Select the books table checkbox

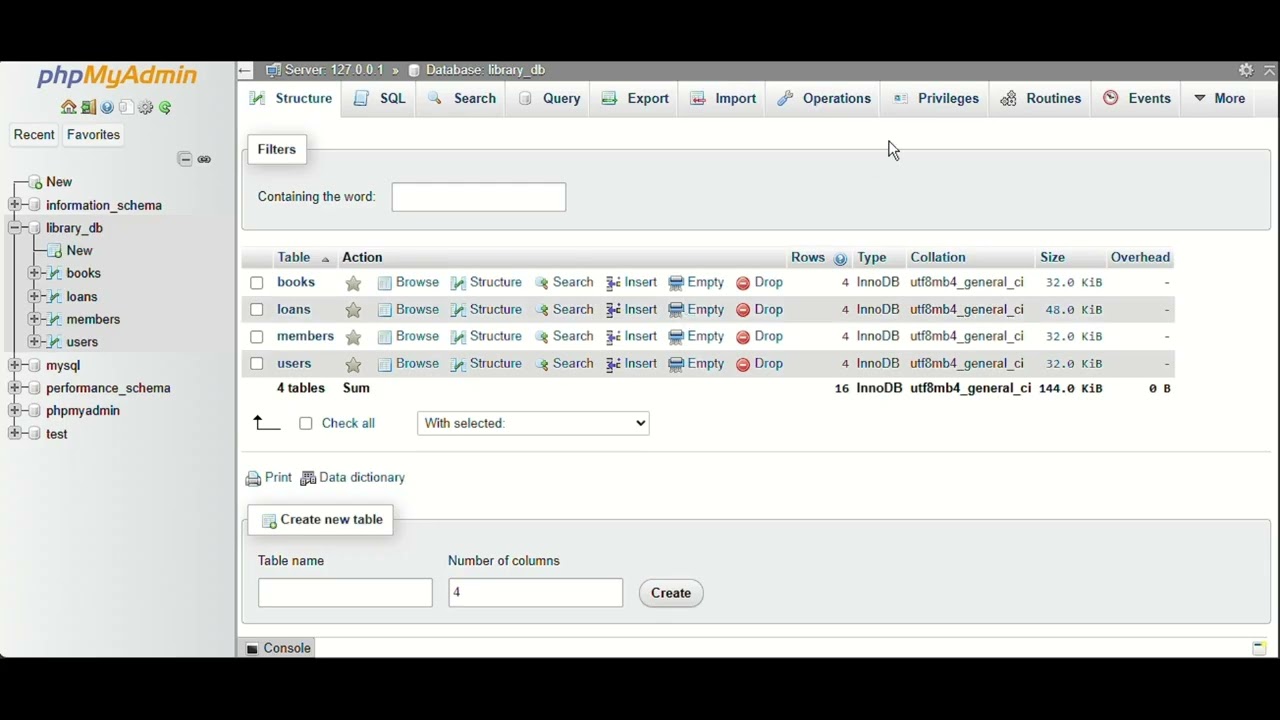pos(257,283)
